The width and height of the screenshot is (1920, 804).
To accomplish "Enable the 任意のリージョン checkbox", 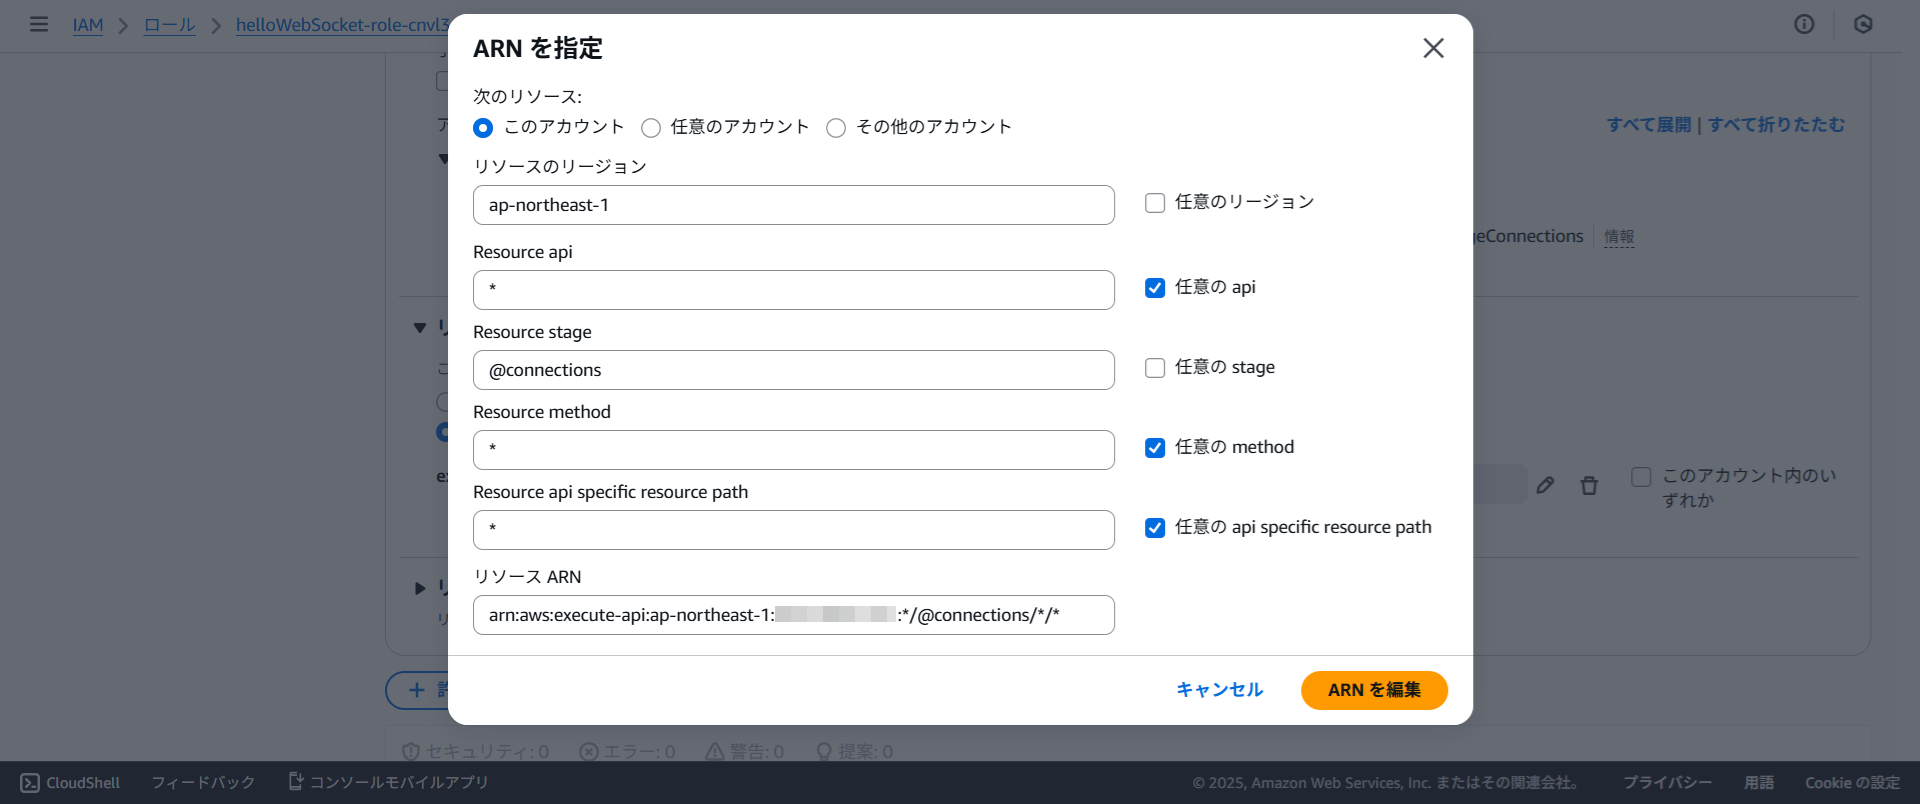I will [1155, 203].
